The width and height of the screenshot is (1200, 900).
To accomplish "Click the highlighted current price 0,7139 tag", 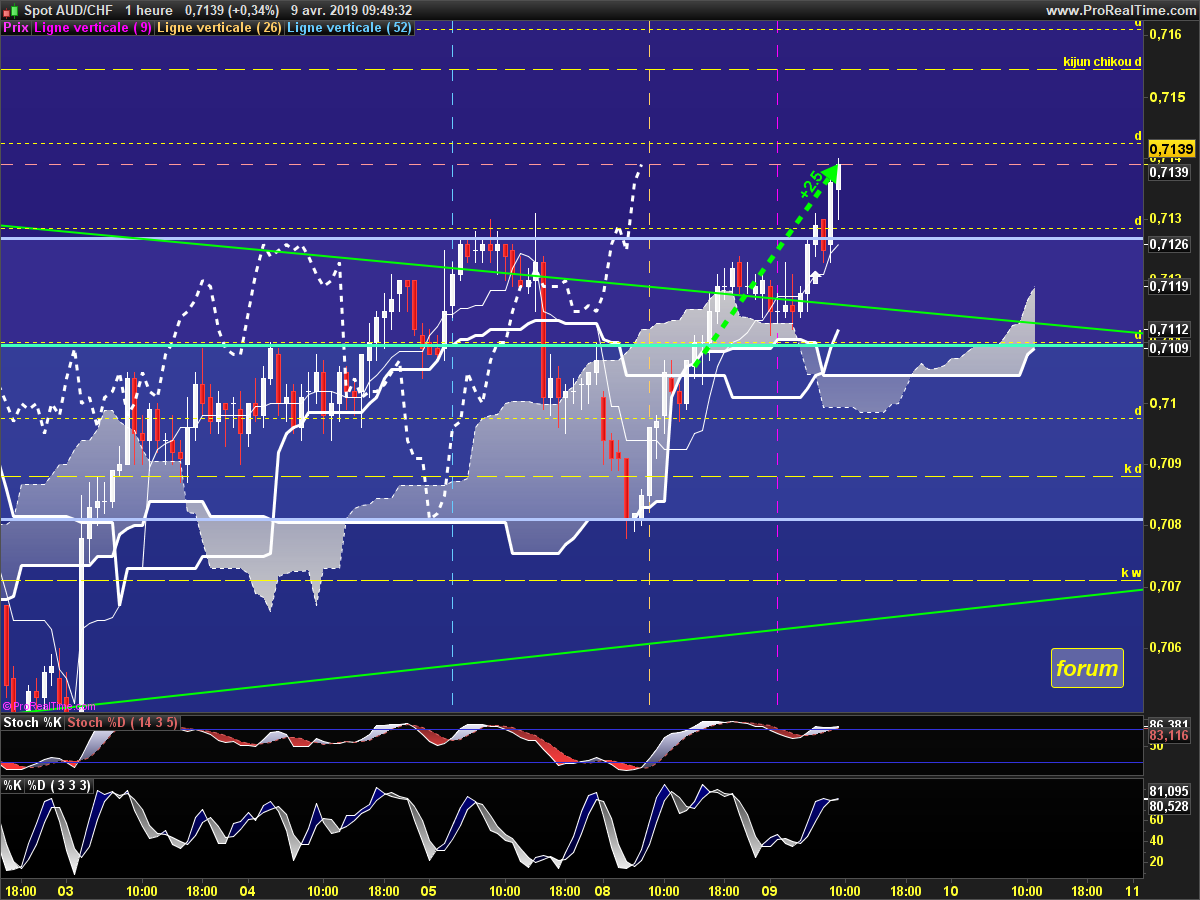I will (1170, 147).
